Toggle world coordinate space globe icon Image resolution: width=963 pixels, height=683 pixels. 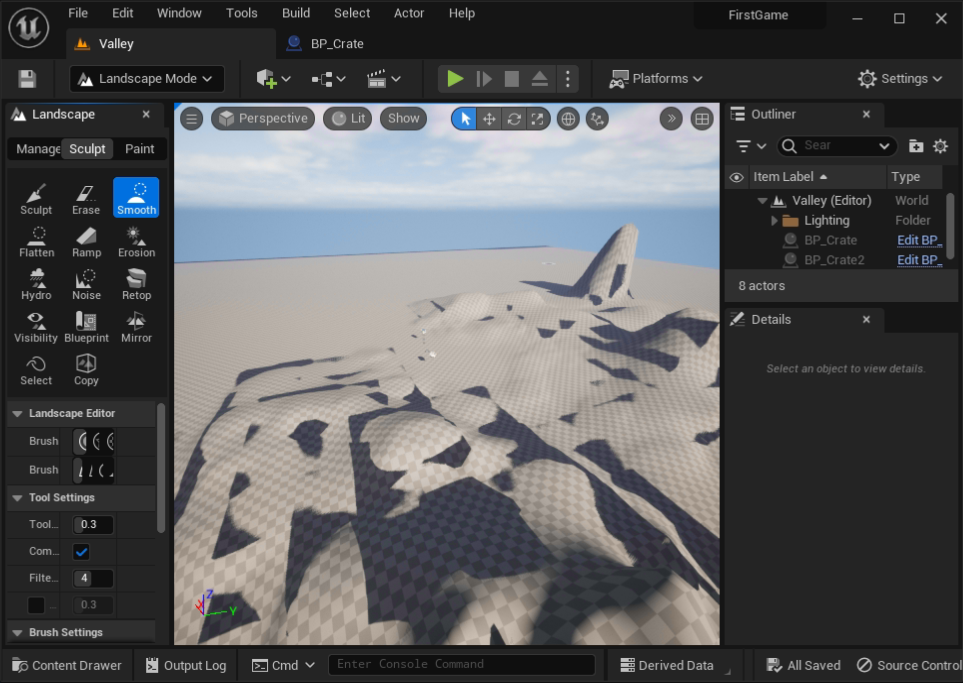(x=568, y=119)
